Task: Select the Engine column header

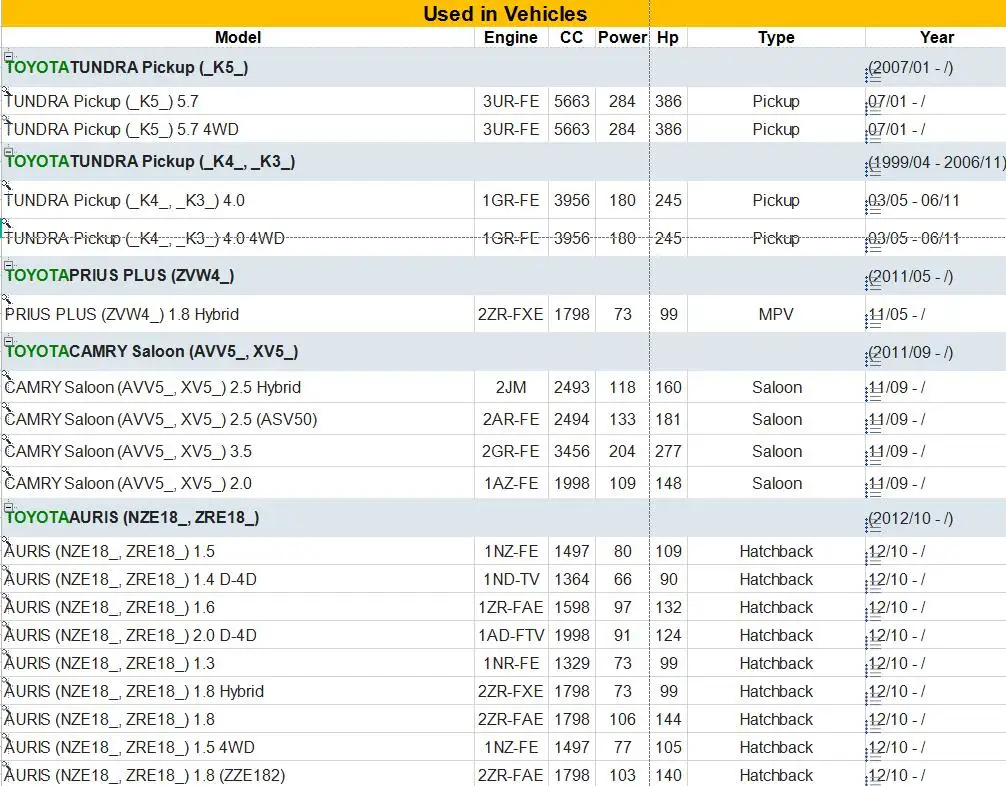Action: click(511, 37)
